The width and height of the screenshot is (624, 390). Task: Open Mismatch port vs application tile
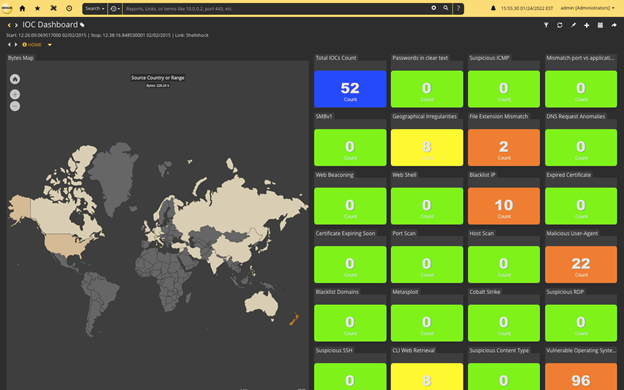581,89
